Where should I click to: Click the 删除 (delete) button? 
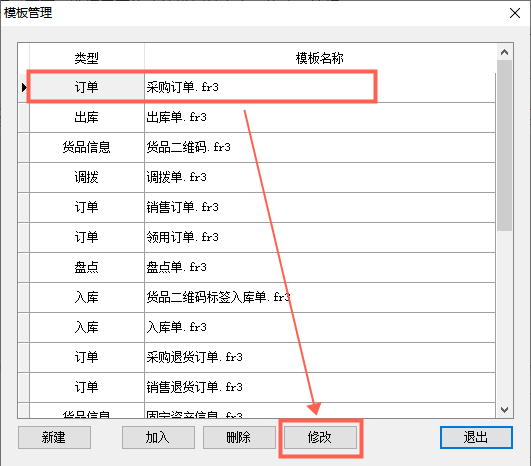(x=239, y=437)
